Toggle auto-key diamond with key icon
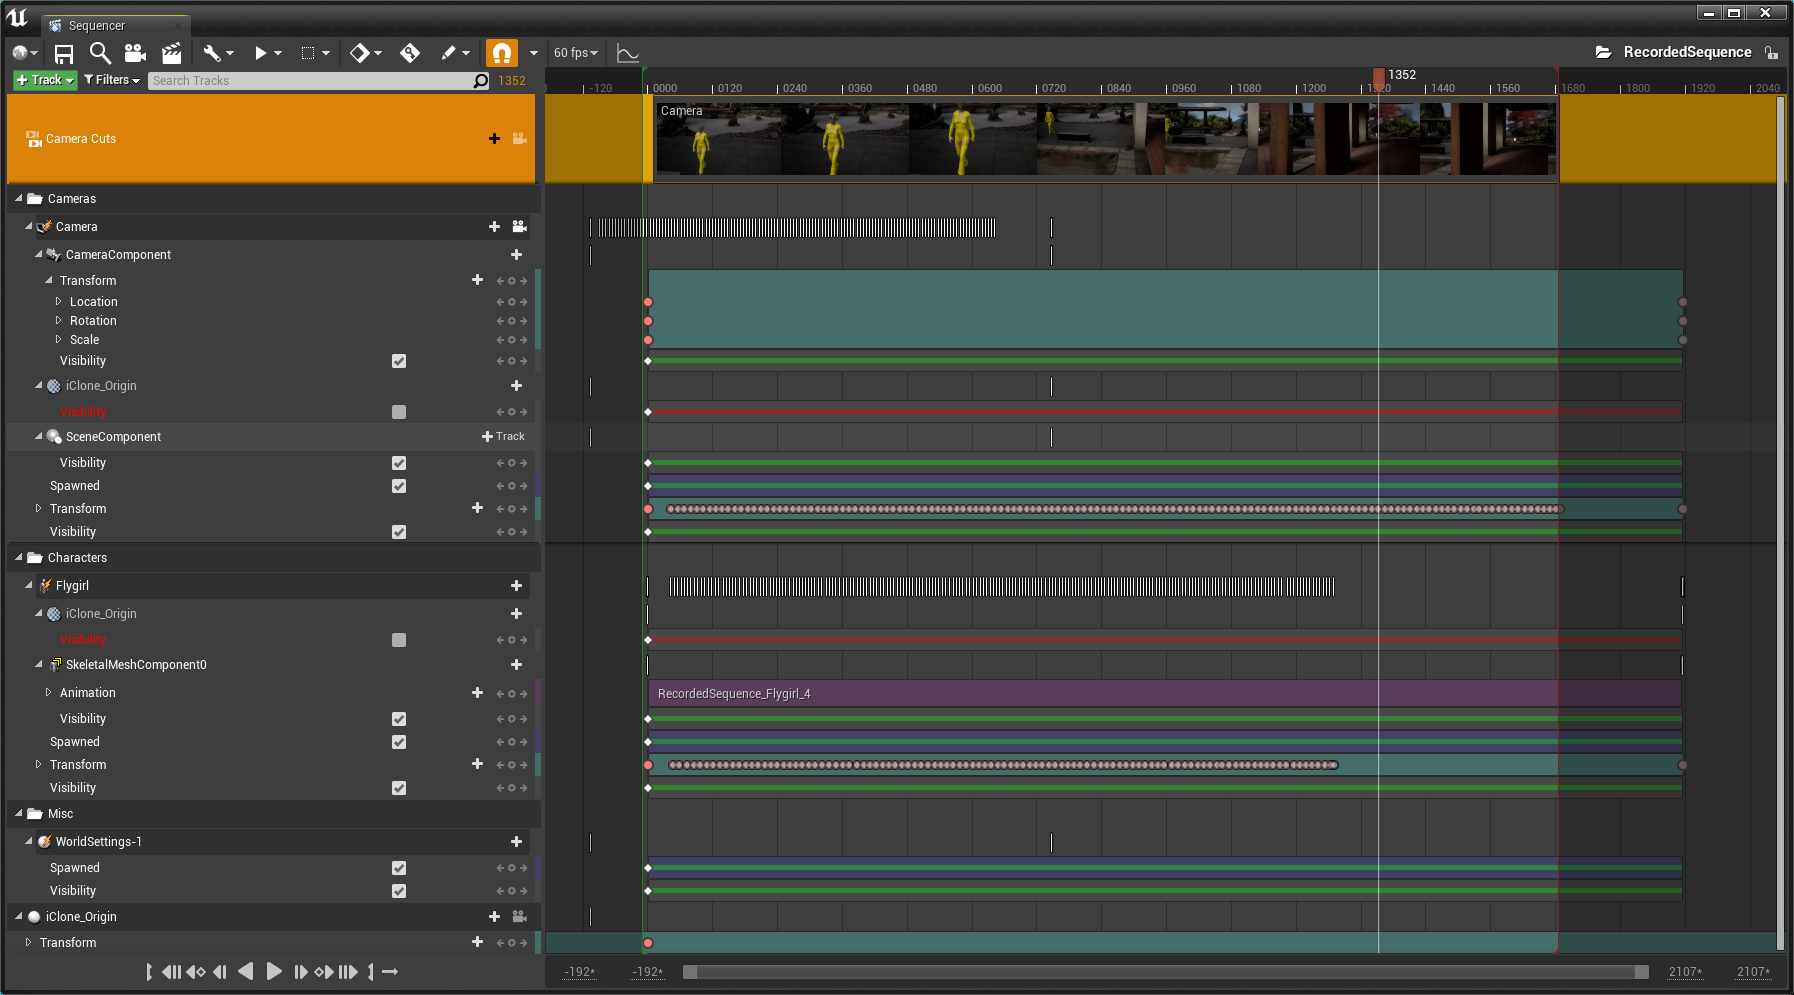The height and width of the screenshot is (995, 1794). [x=410, y=53]
